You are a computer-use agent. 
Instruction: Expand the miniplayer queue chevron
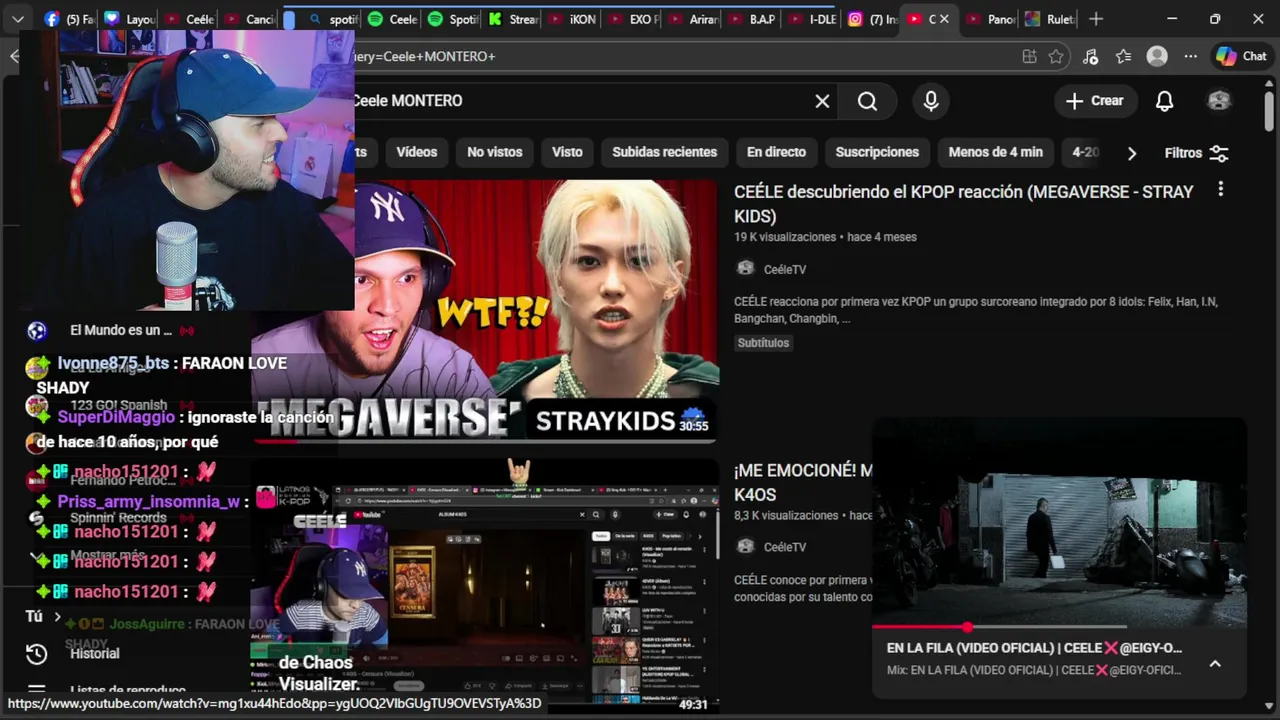coord(1215,663)
